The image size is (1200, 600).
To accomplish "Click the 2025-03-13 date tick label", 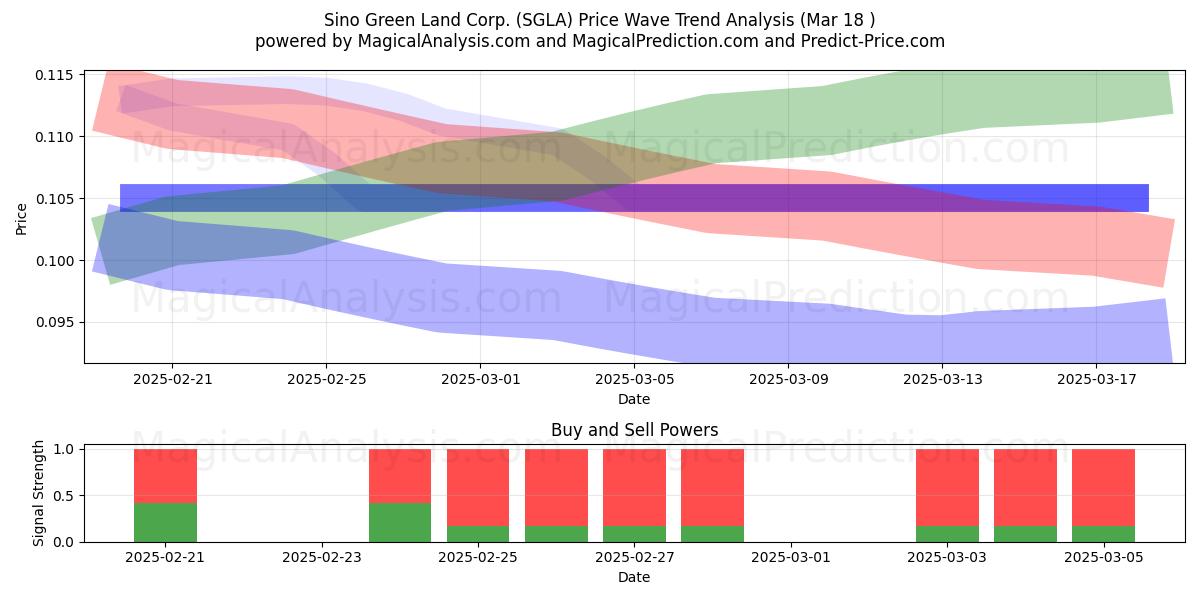I will click(x=942, y=379).
